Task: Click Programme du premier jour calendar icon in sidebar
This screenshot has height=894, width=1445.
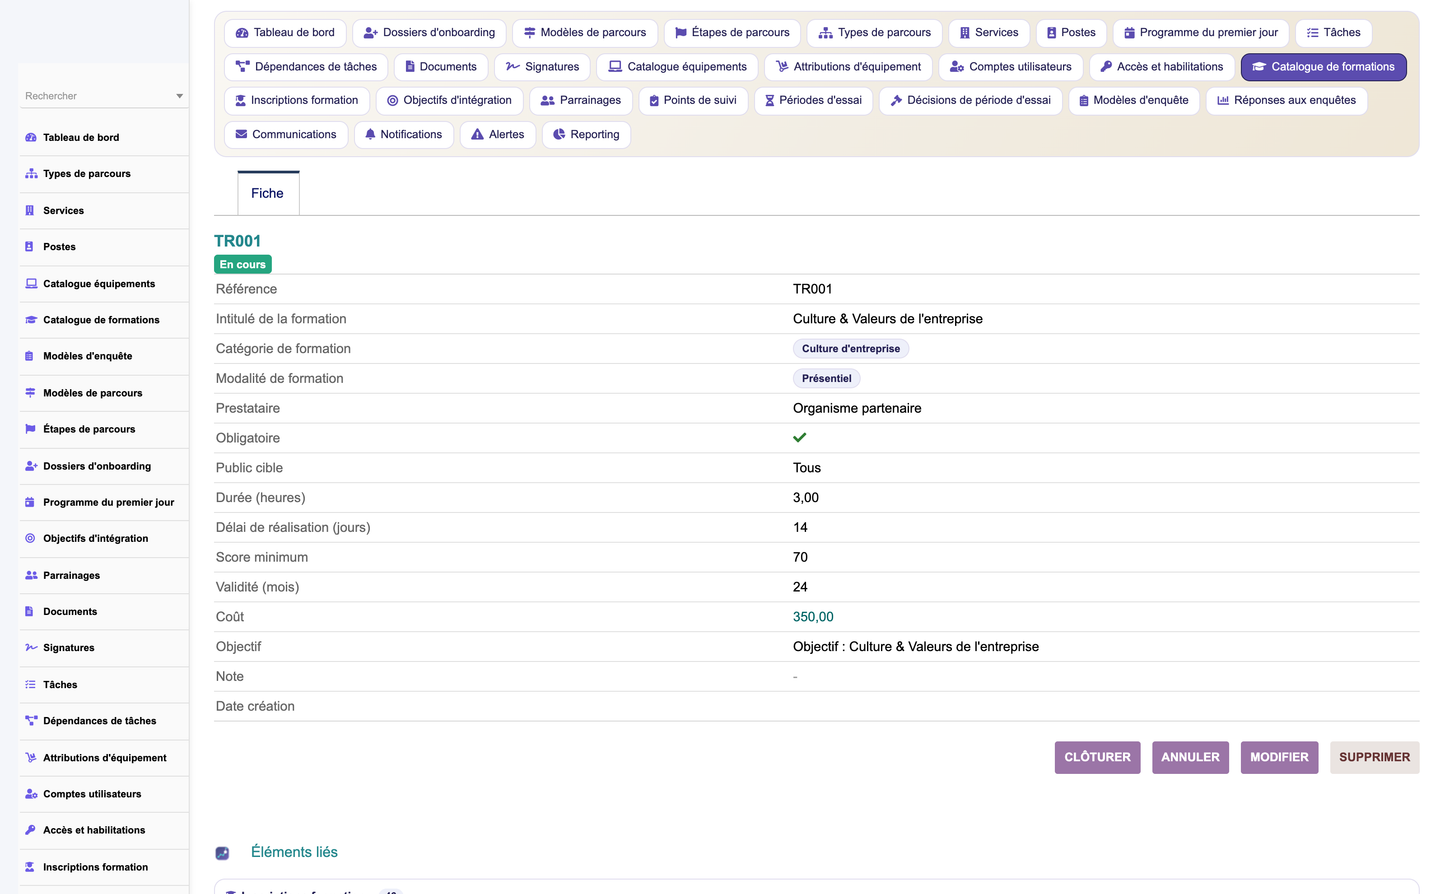Action: [30, 502]
